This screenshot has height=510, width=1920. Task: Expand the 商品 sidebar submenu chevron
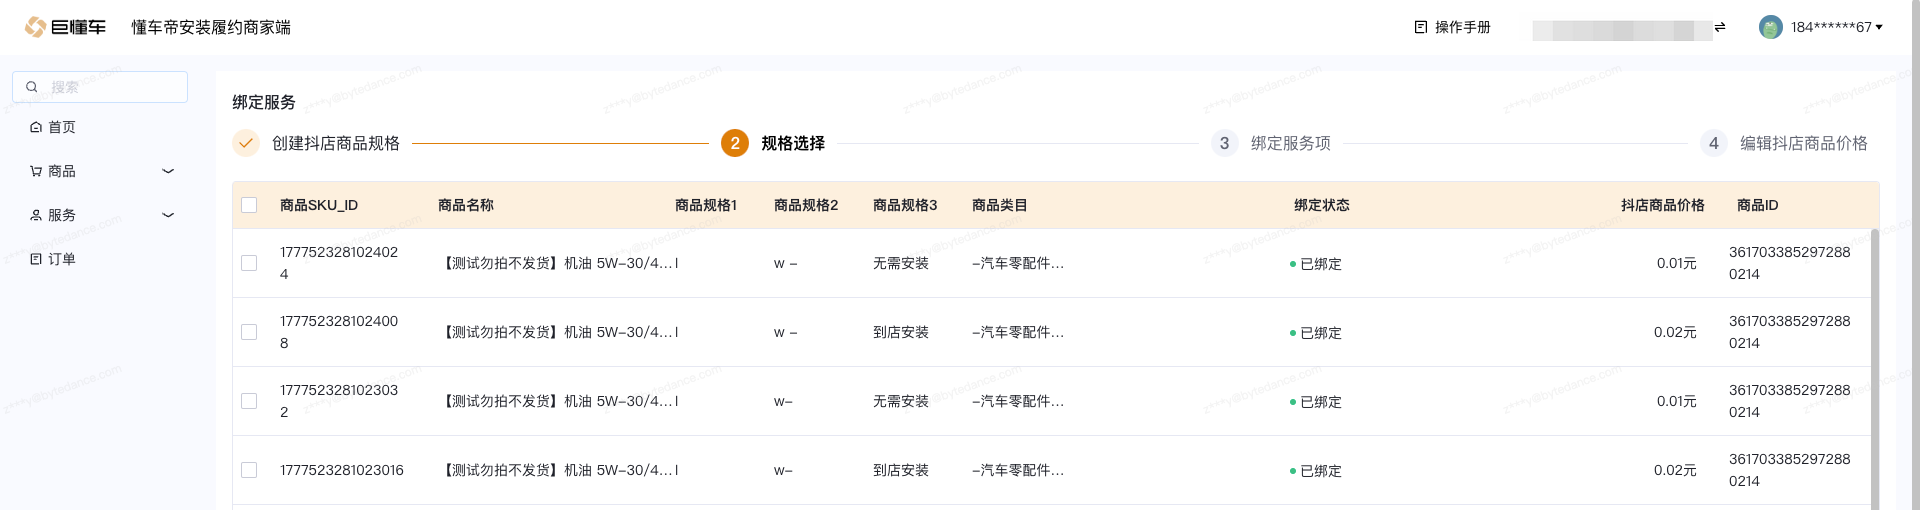pos(168,171)
